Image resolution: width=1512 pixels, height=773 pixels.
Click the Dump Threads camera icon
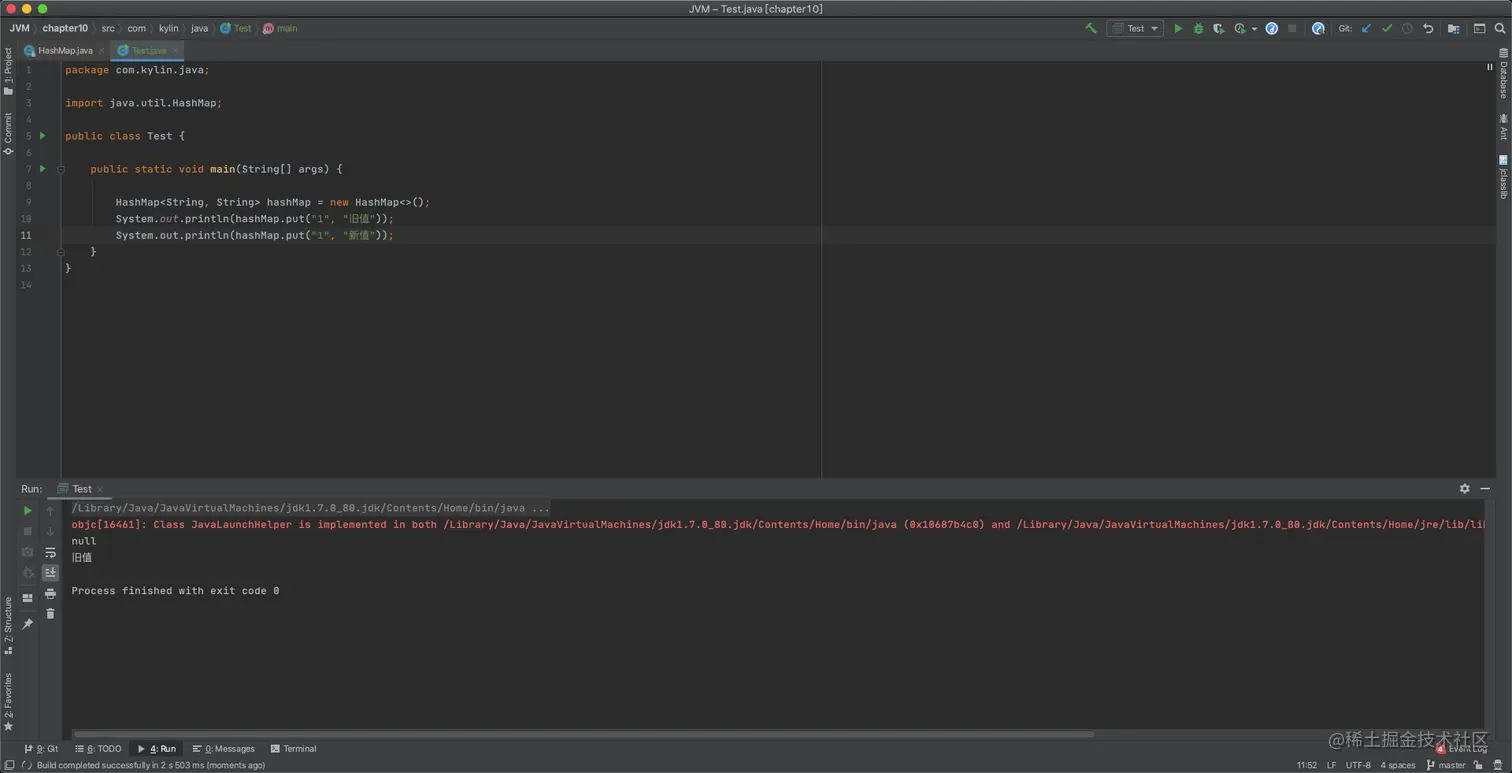[28, 552]
